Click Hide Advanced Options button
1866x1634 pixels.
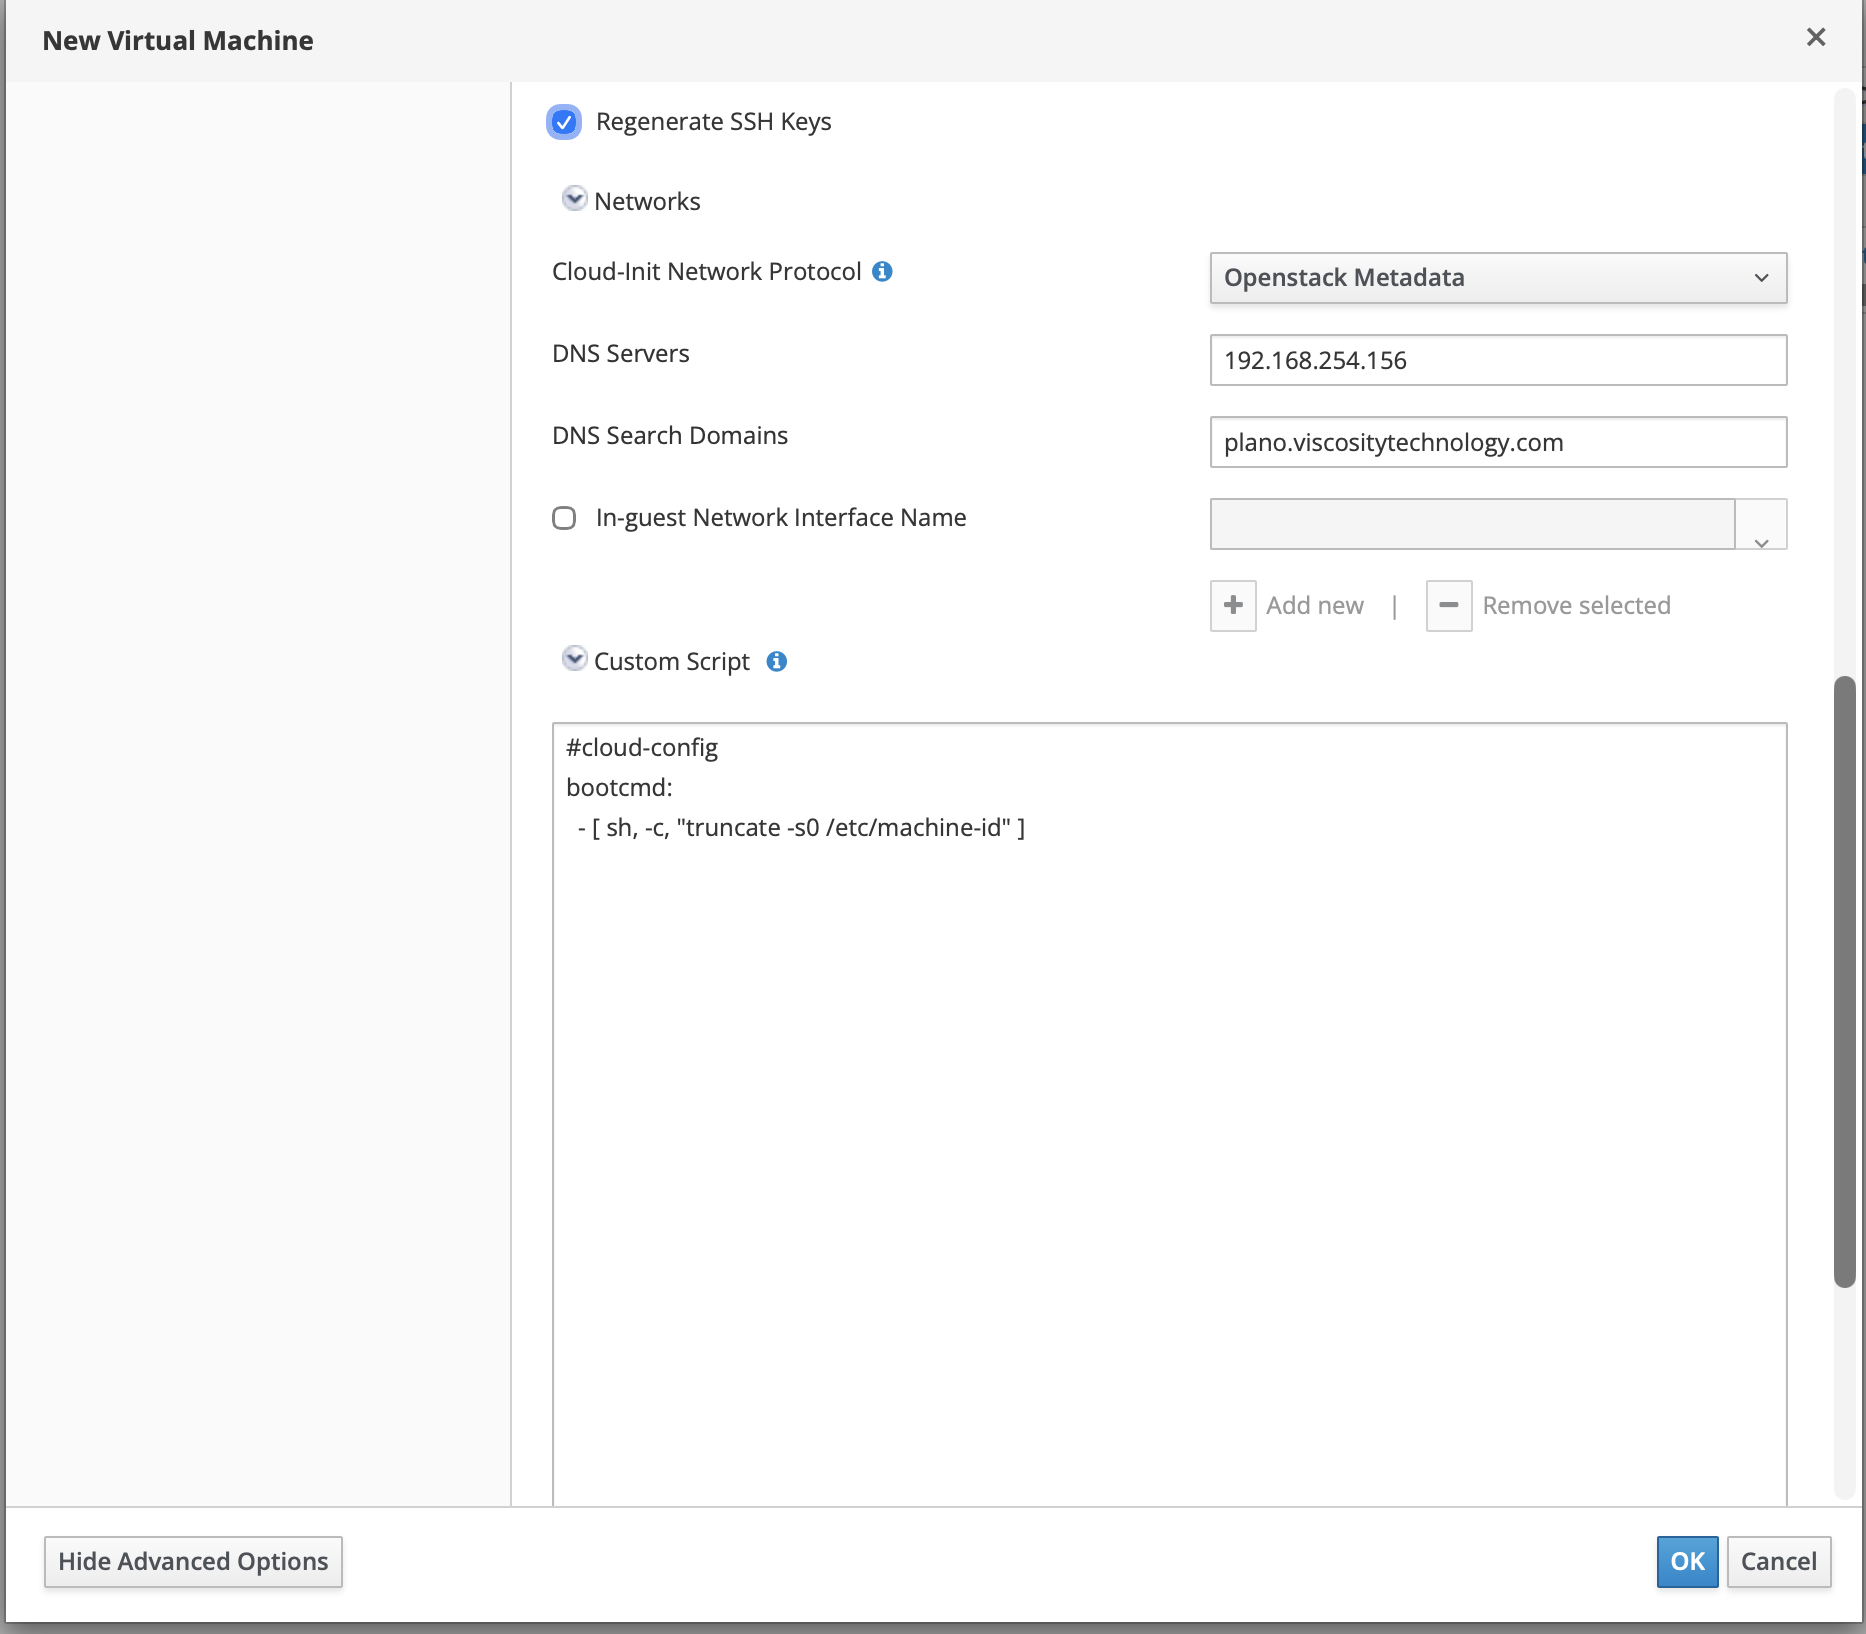(193, 1562)
